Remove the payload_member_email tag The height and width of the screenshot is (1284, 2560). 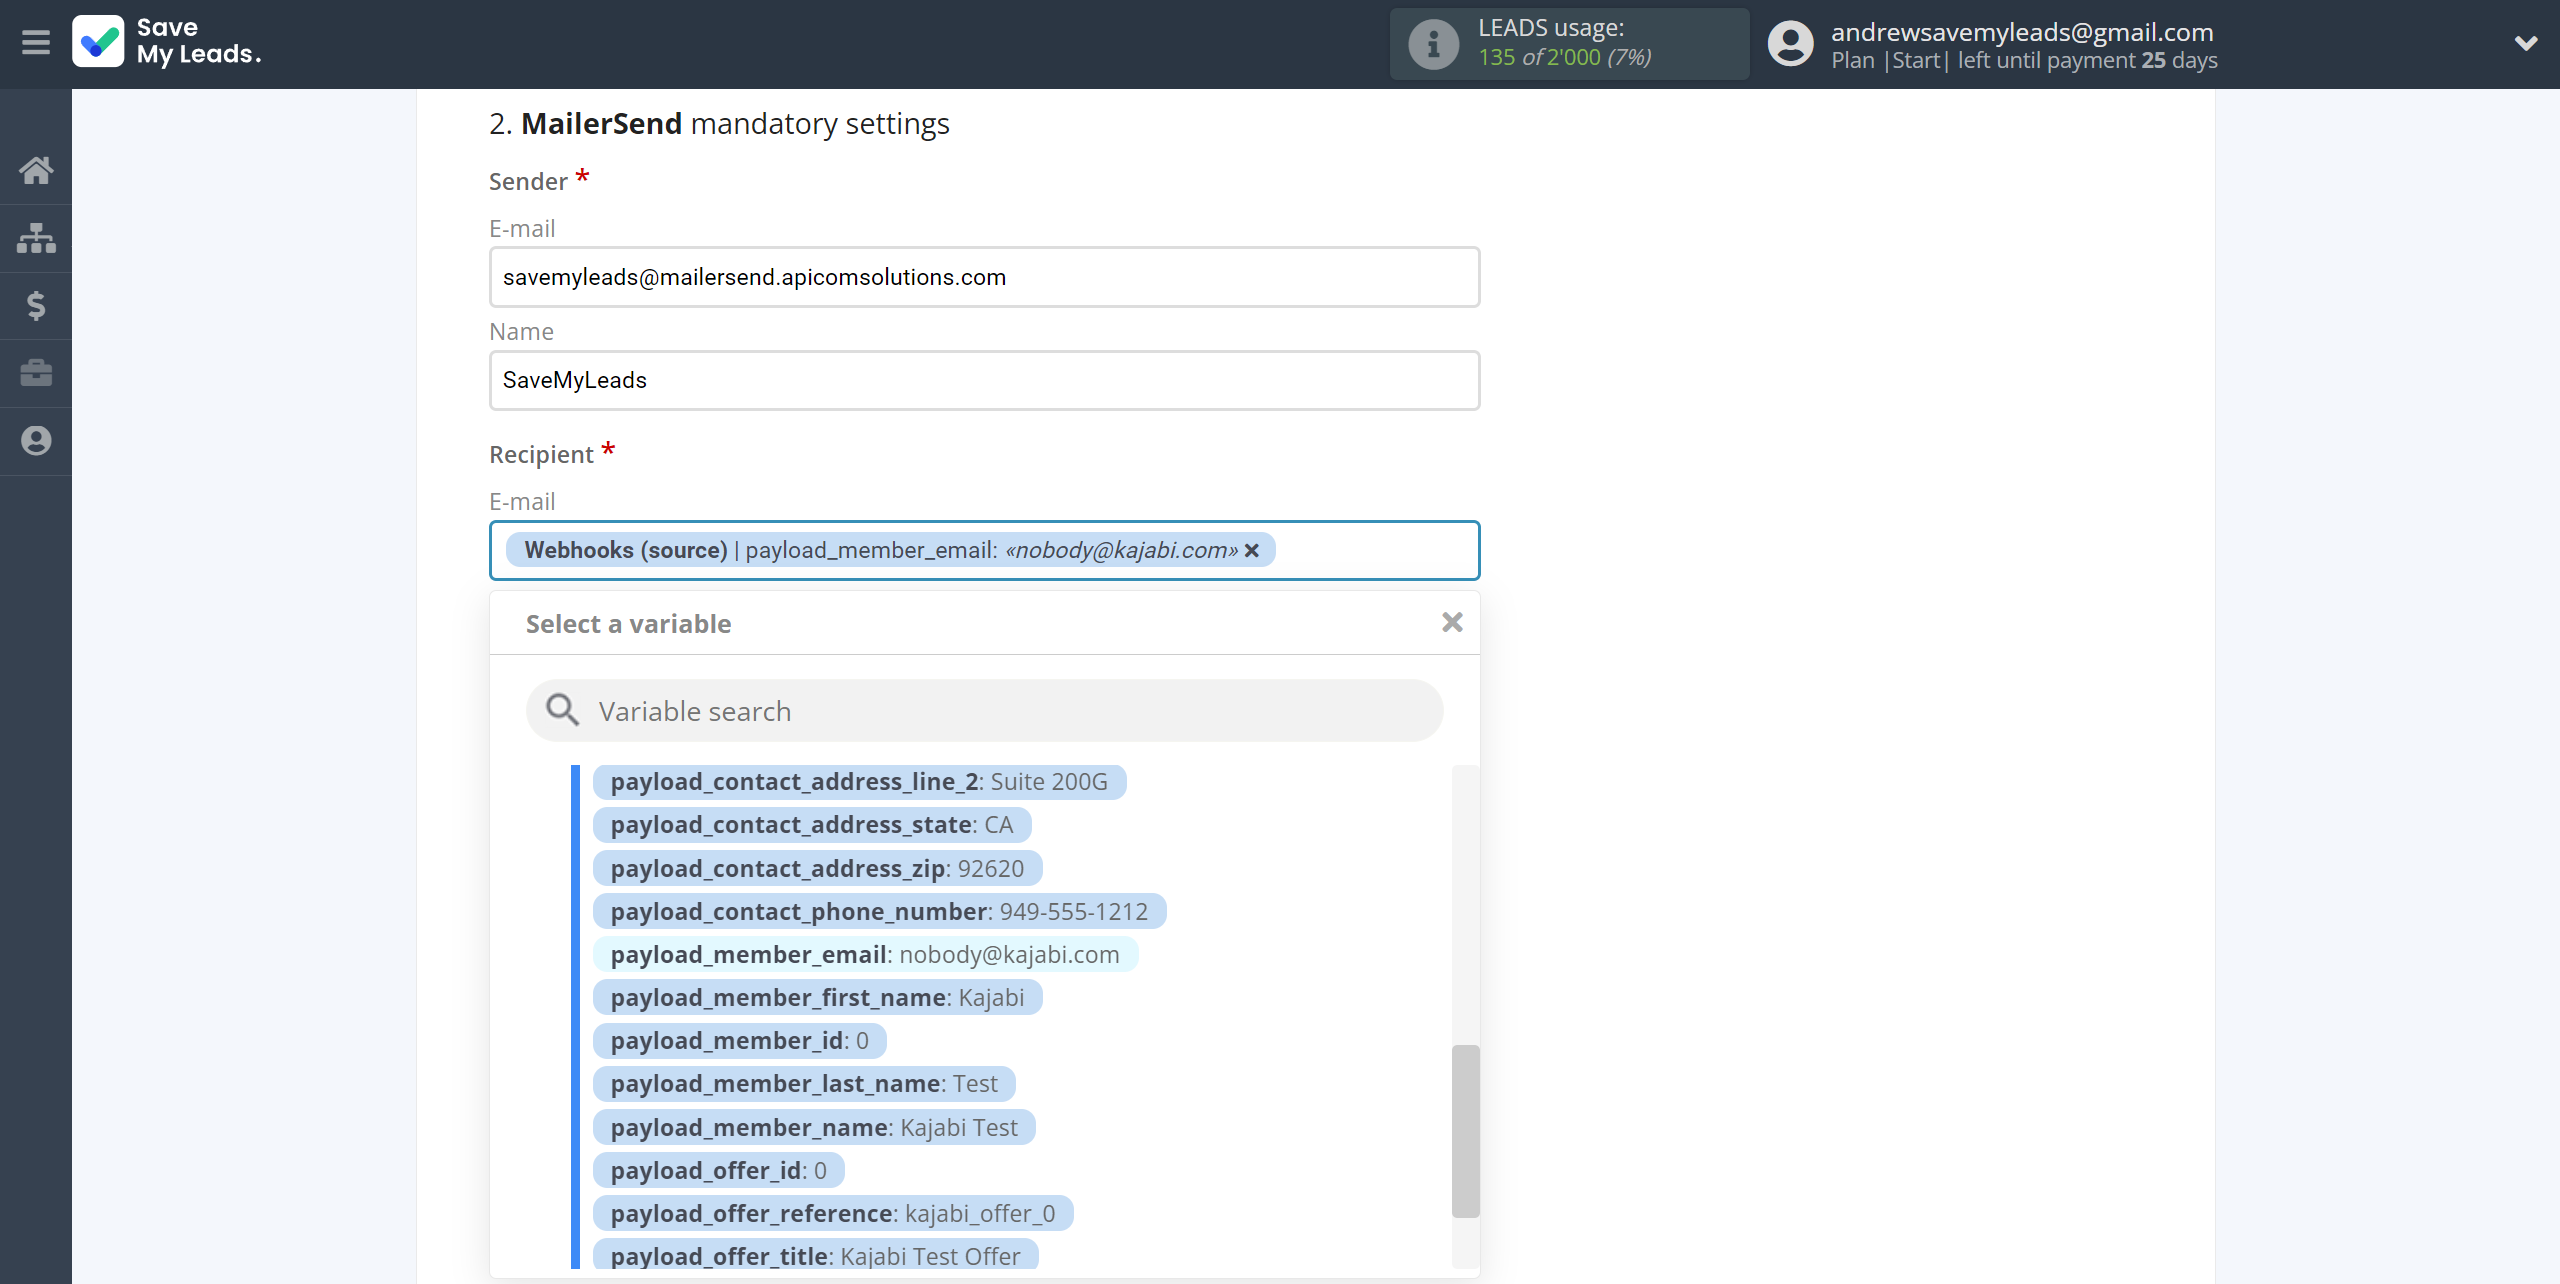(1252, 550)
